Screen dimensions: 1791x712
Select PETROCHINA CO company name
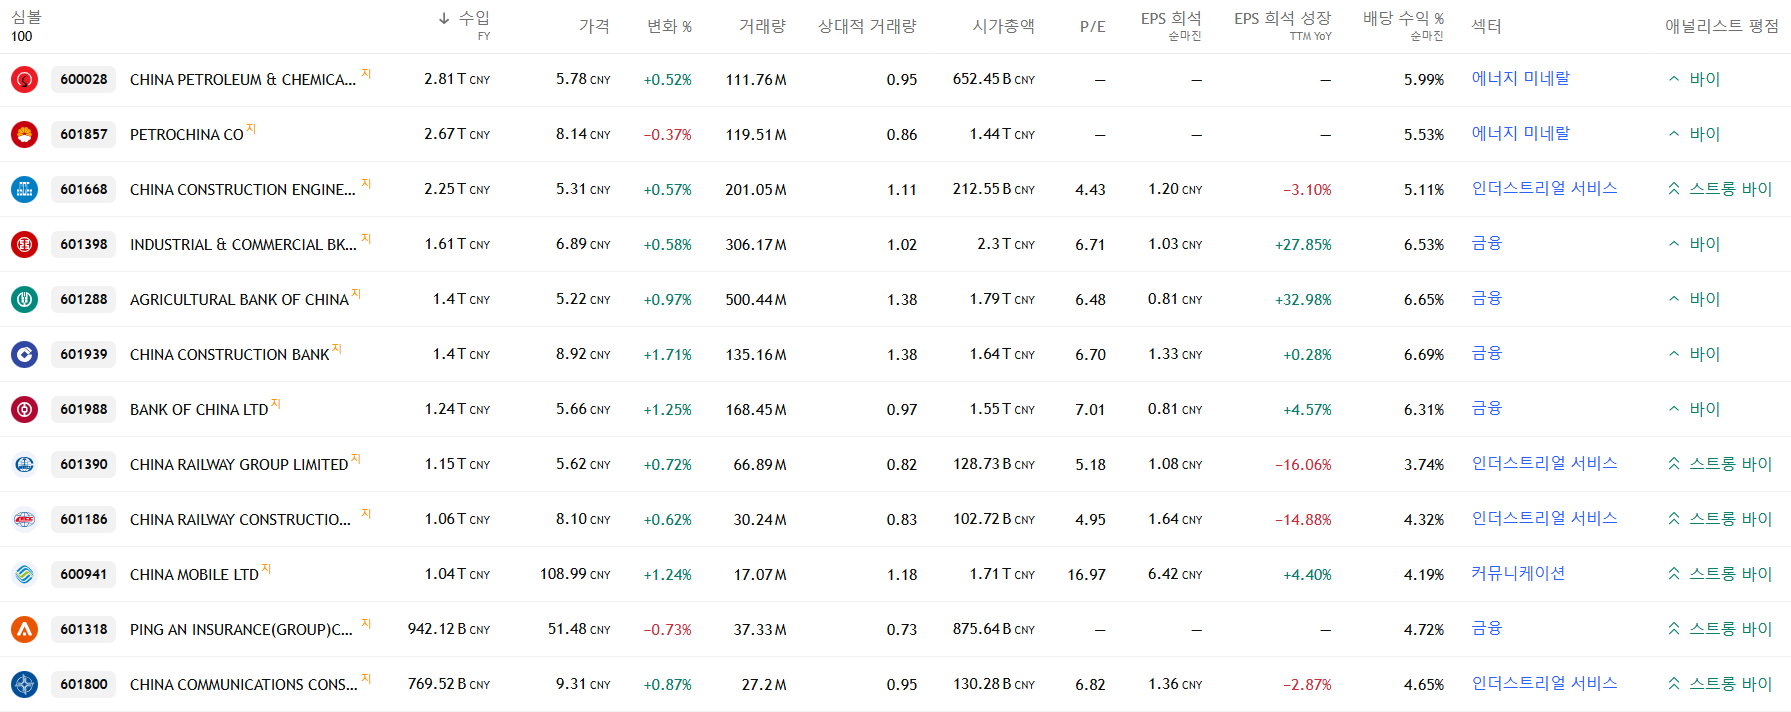187,135
